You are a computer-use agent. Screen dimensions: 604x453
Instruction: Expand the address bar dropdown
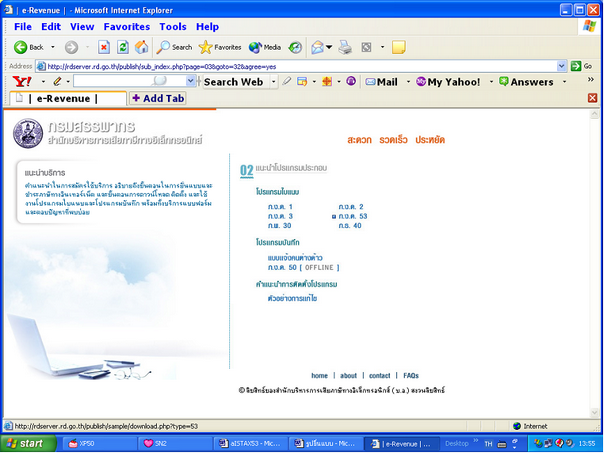coord(561,66)
